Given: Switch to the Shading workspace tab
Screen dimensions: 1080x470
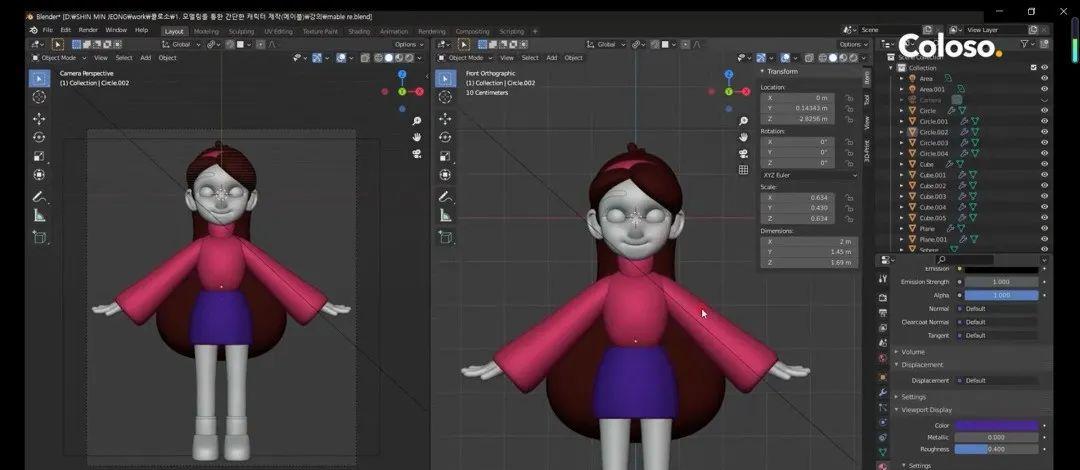Looking at the screenshot, I should (359, 32).
